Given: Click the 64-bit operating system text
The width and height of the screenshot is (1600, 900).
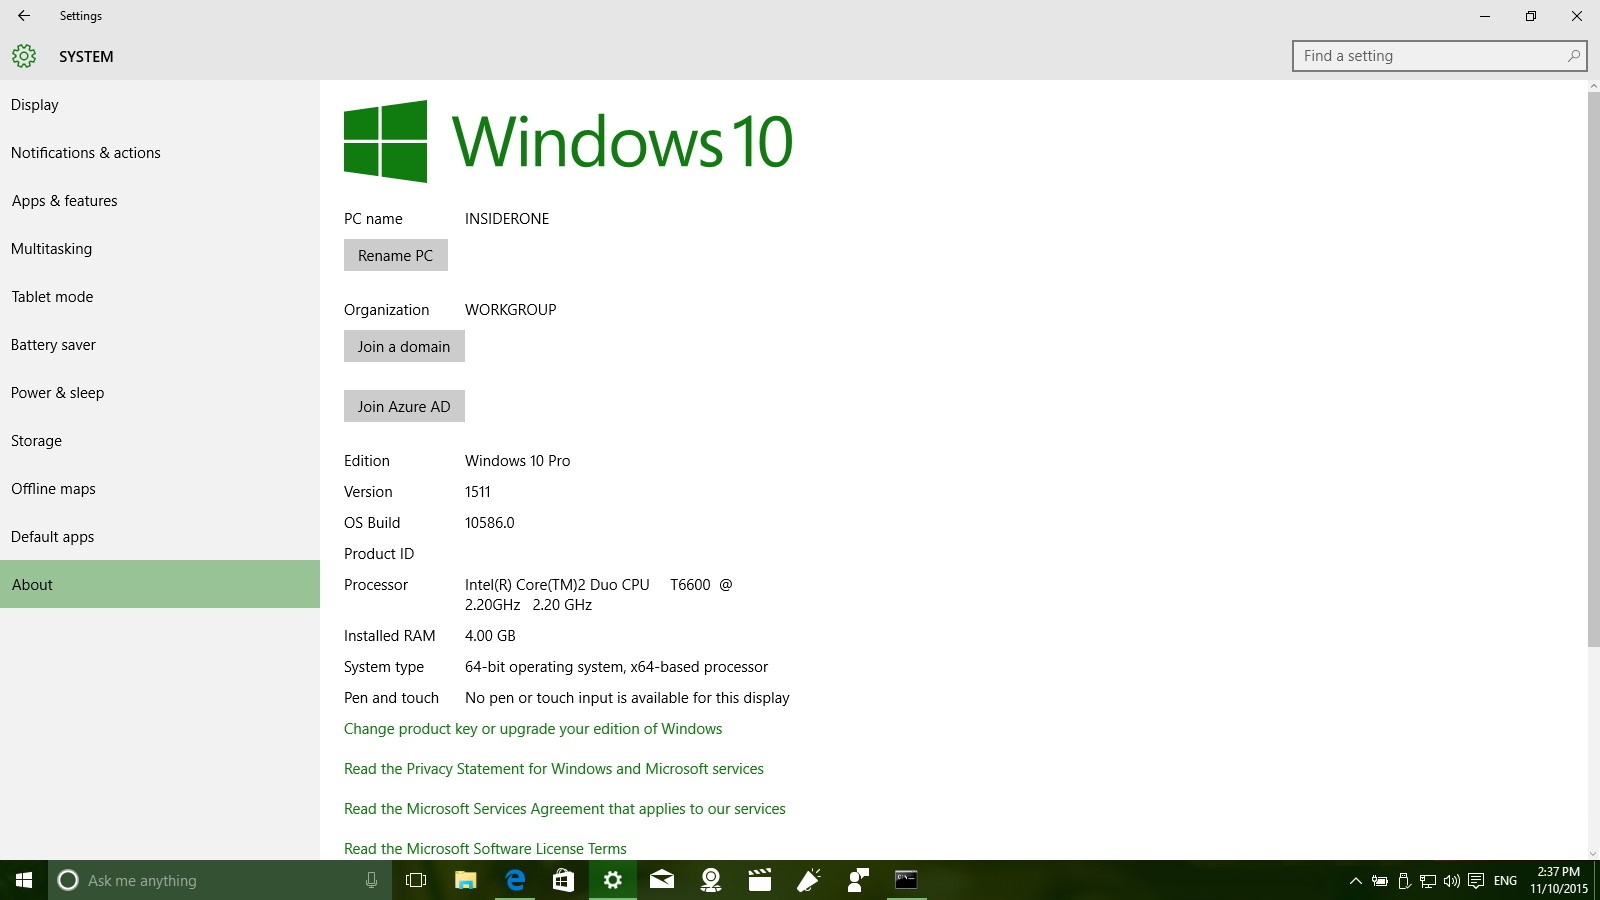Looking at the screenshot, I should point(617,667).
